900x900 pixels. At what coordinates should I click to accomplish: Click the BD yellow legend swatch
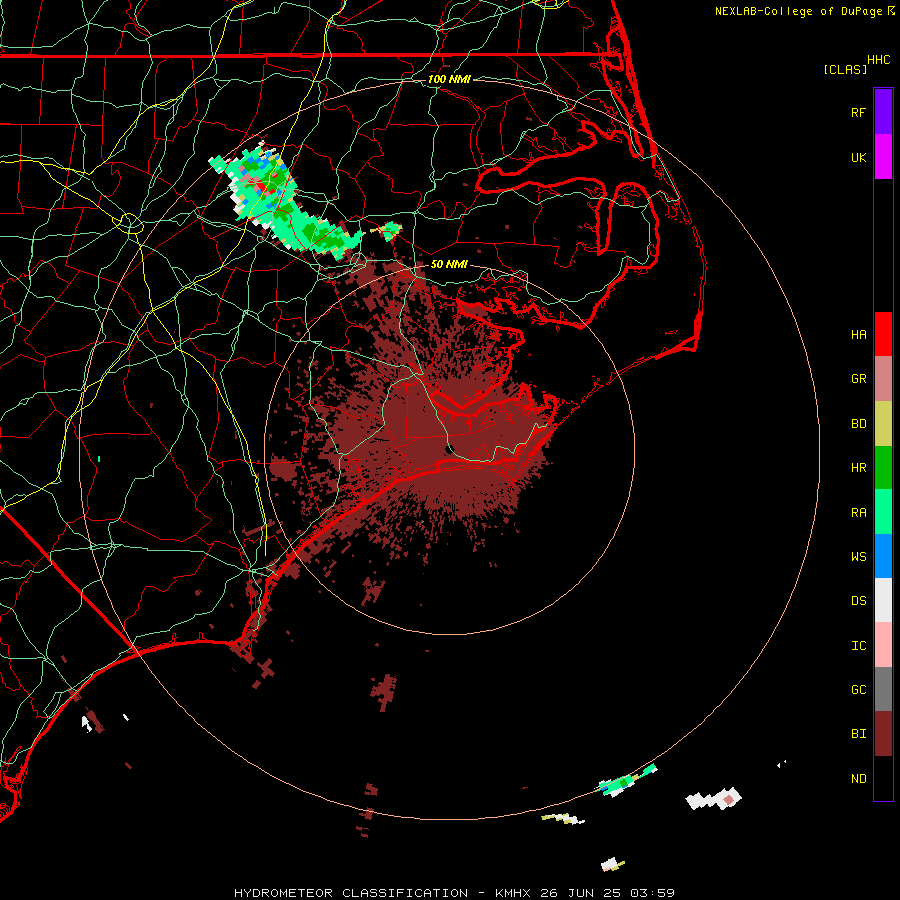click(883, 423)
